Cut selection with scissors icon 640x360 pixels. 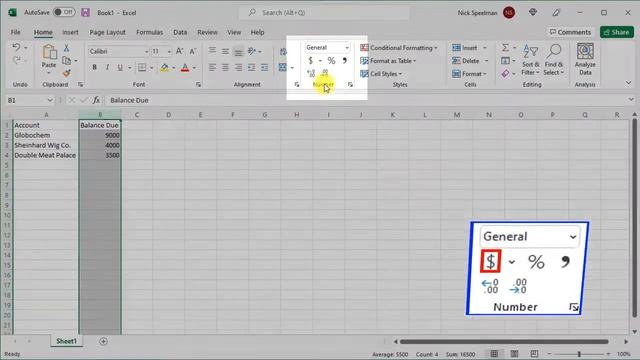coord(66,48)
